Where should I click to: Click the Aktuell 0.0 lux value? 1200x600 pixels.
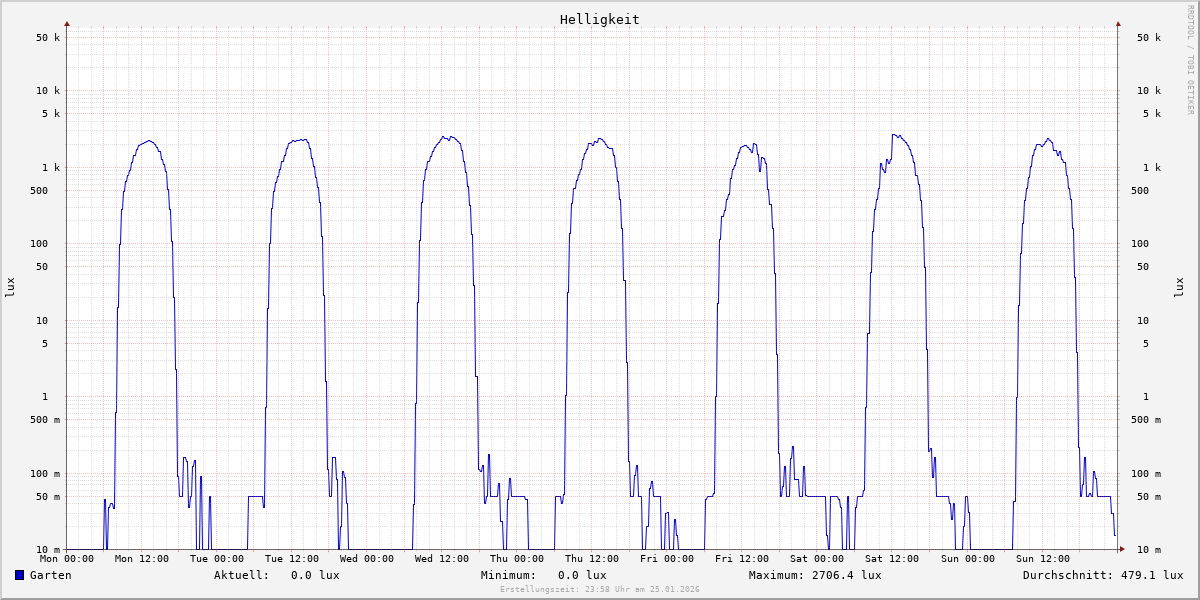click(x=276, y=575)
